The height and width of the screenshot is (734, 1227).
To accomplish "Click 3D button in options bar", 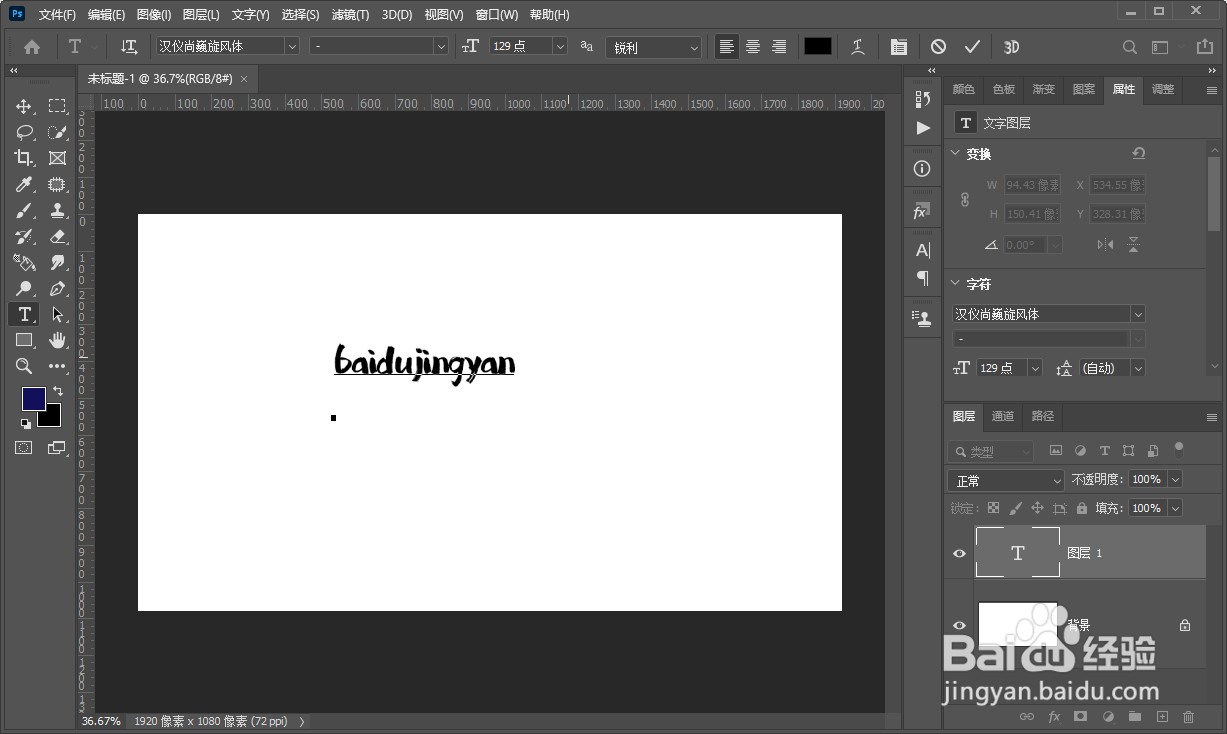I will click(x=1011, y=47).
